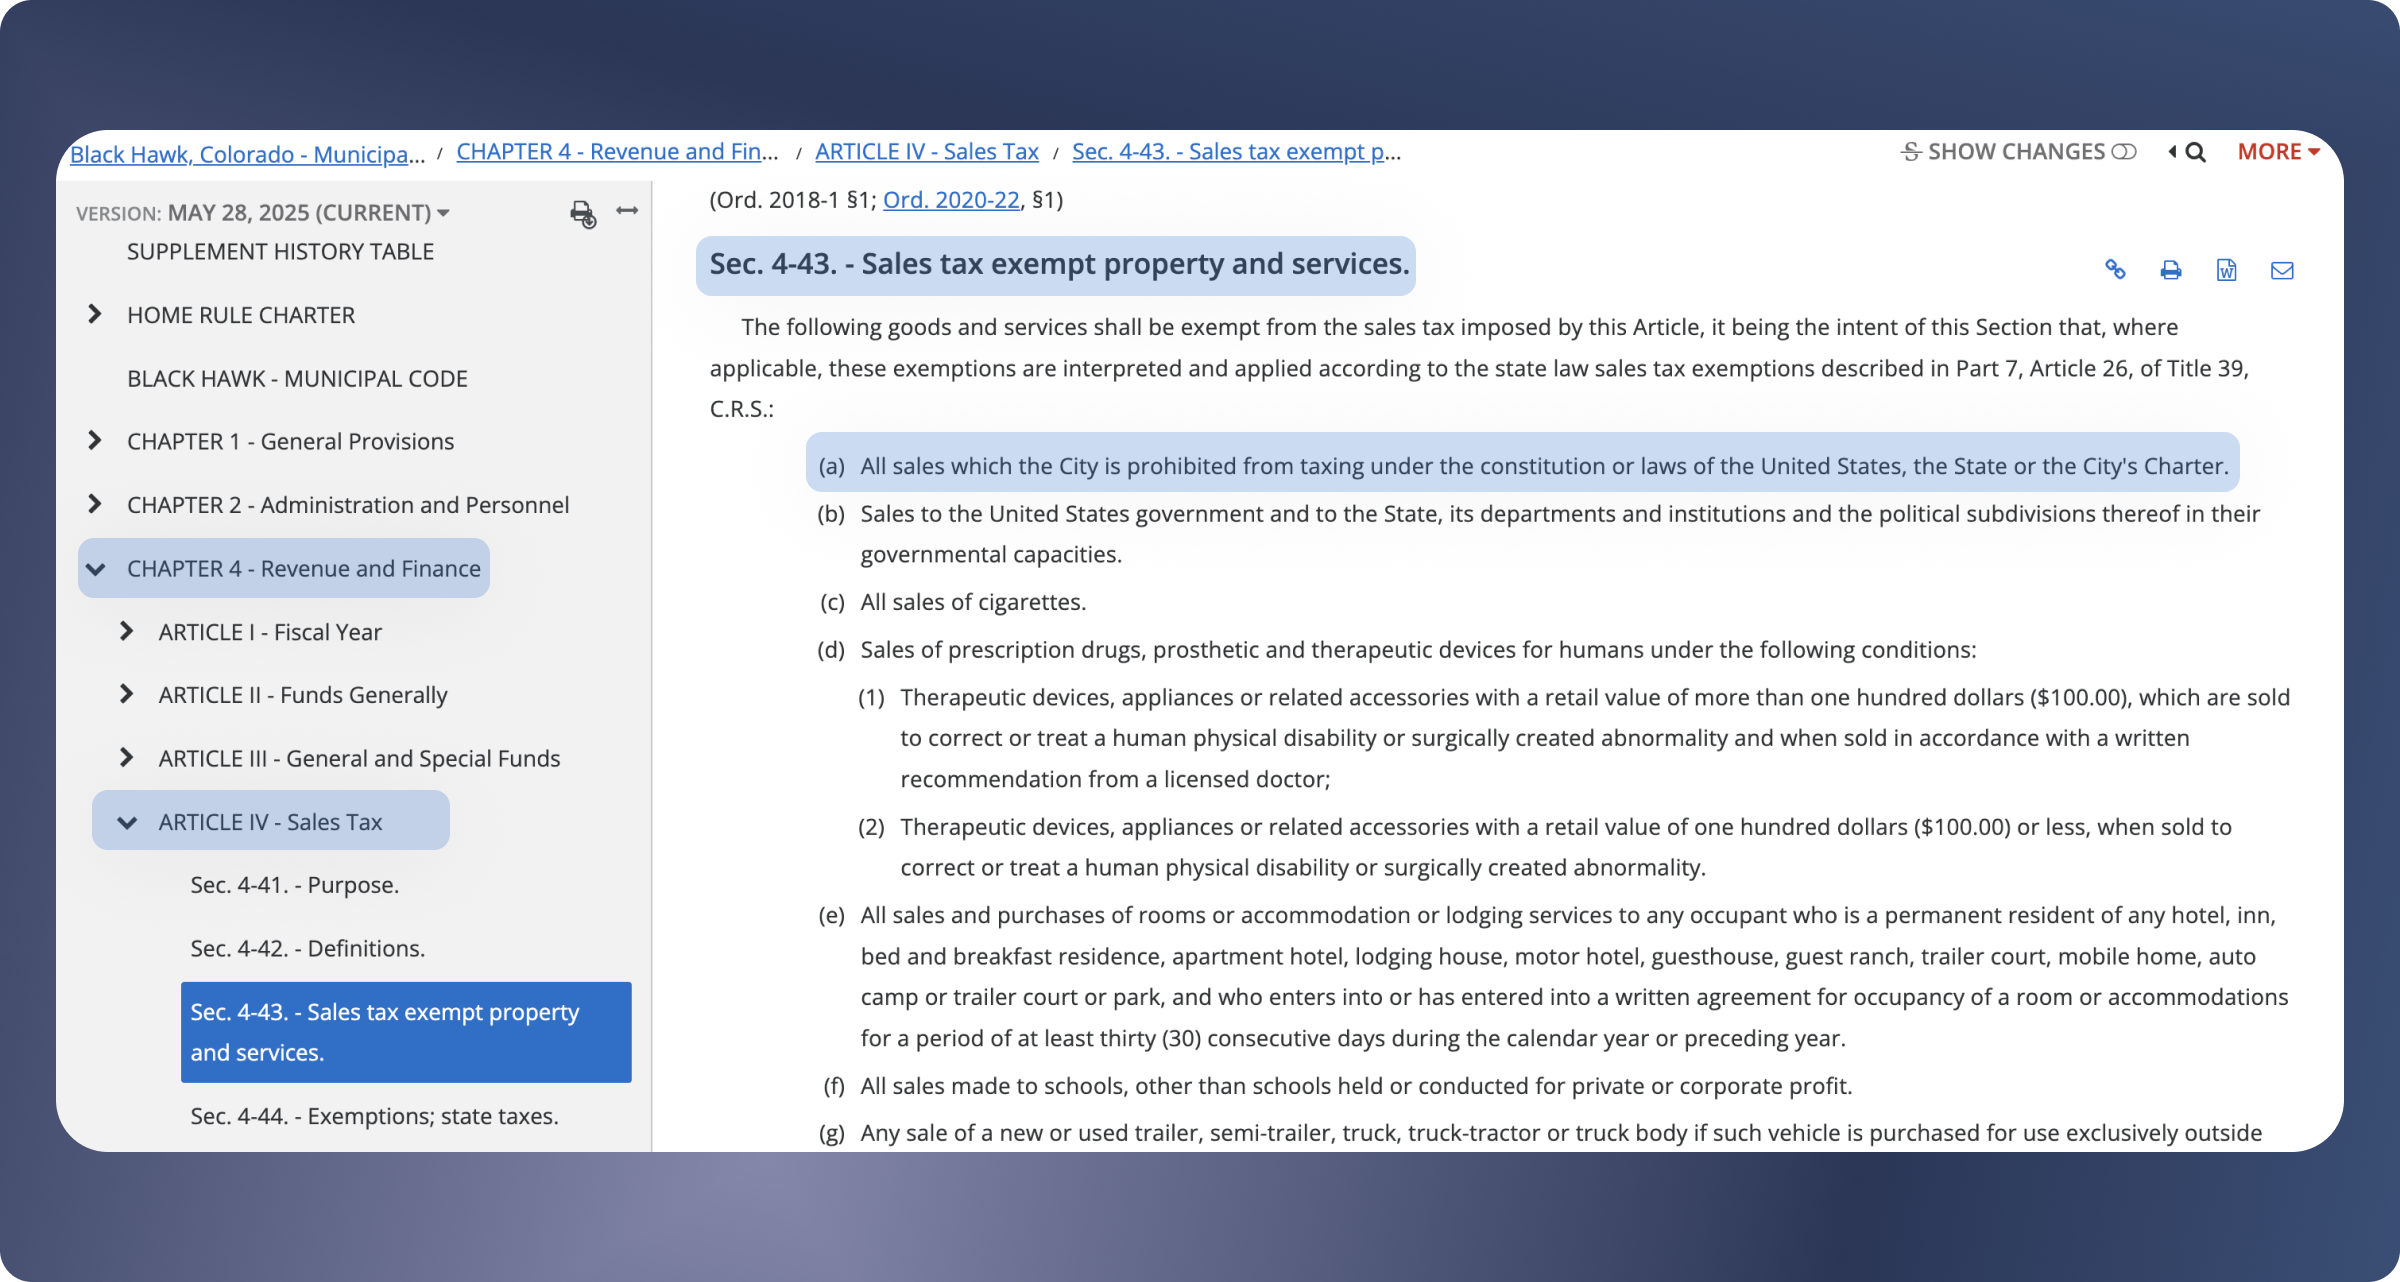Open Sec. 4-41. - Purpose.
The width and height of the screenshot is (2400, 1282).
295,886
